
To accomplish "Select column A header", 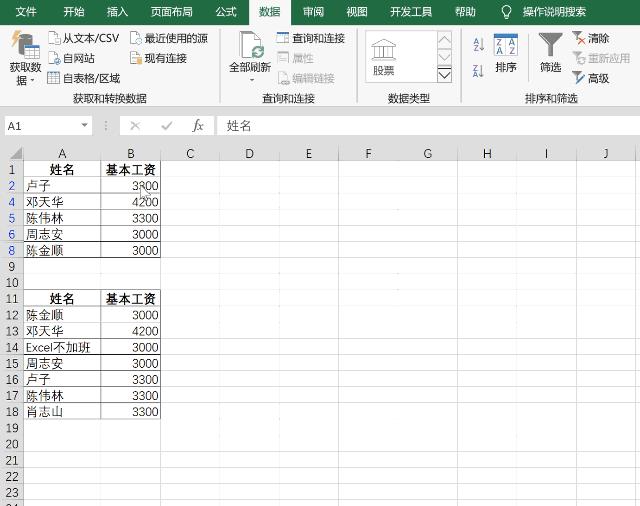I will pyautogui.click(x=62, y=153).
